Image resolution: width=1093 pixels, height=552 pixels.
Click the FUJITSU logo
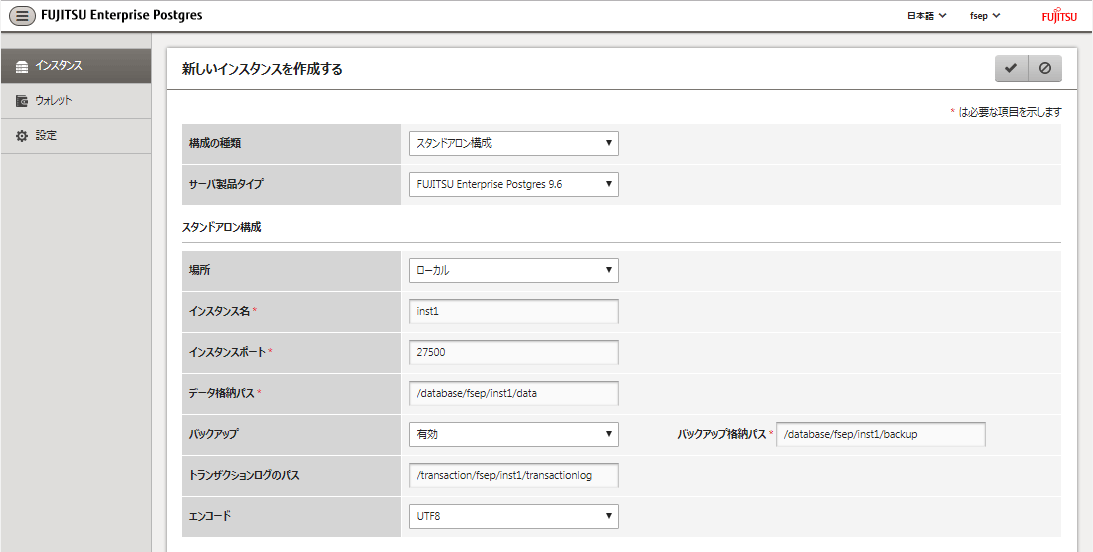[x=1059, y=16]
